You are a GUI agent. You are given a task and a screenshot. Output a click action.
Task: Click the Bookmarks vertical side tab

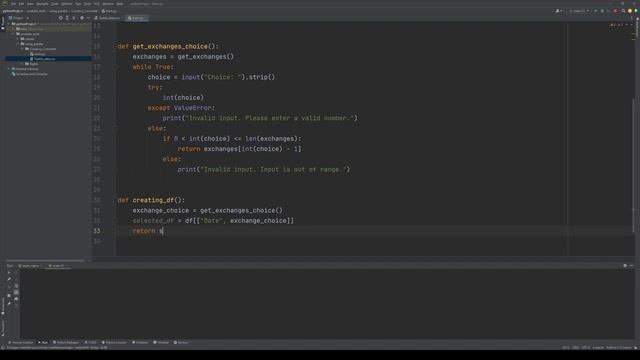coord(2,306)
